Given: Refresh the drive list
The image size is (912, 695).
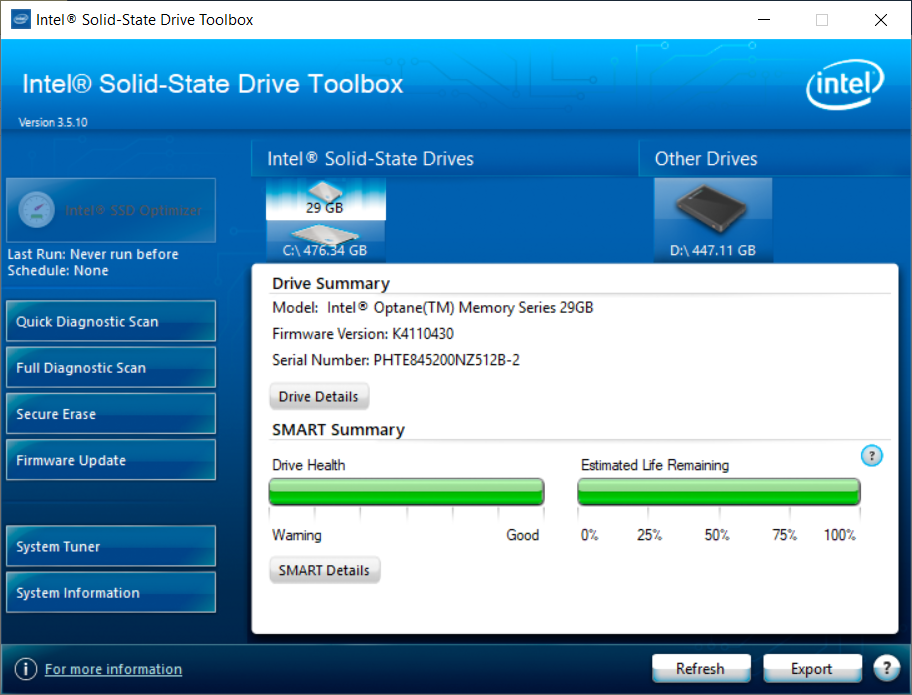Looking at the screenshot, I should [x=701, y=669].
